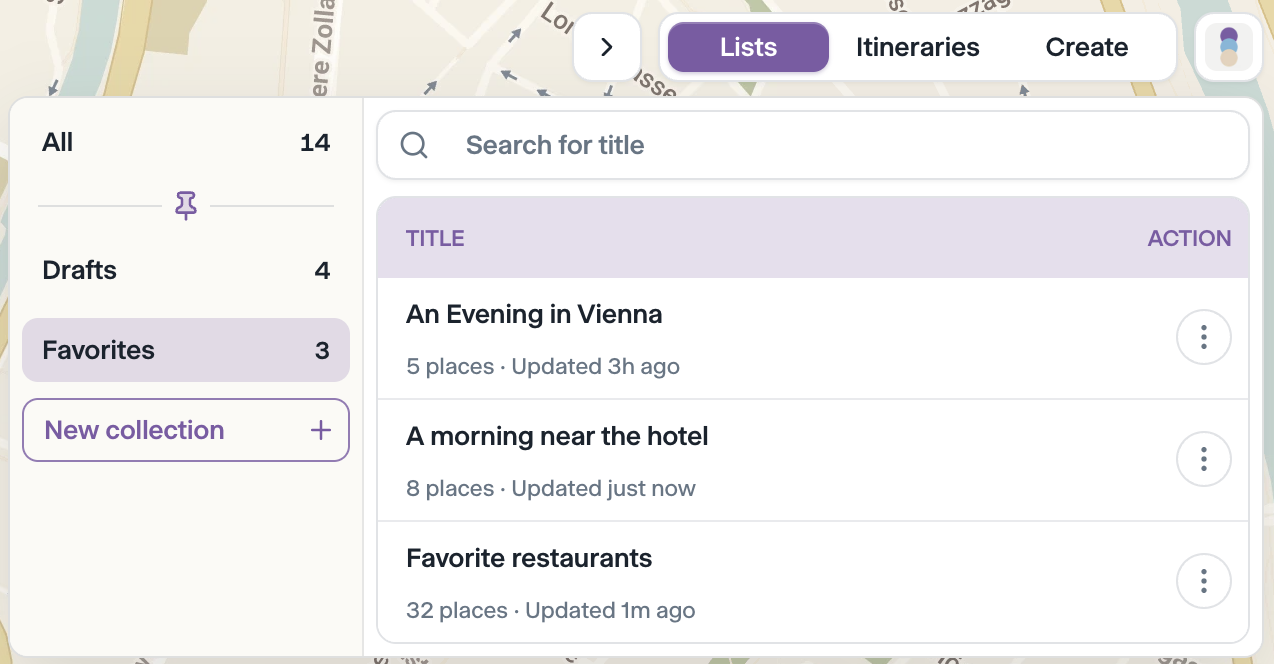This screenshot has width=1274, height=664.
Task: Click the plus icon on New collection
Action: tap(321, 430)
